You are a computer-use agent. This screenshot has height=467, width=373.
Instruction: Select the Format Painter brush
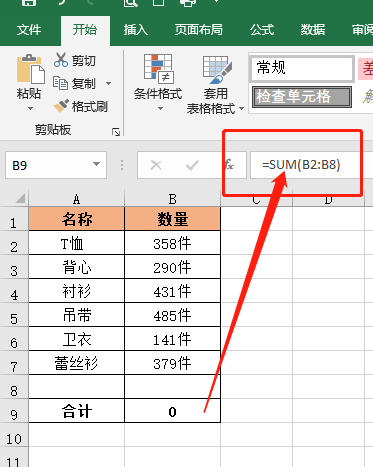point(61,106)
